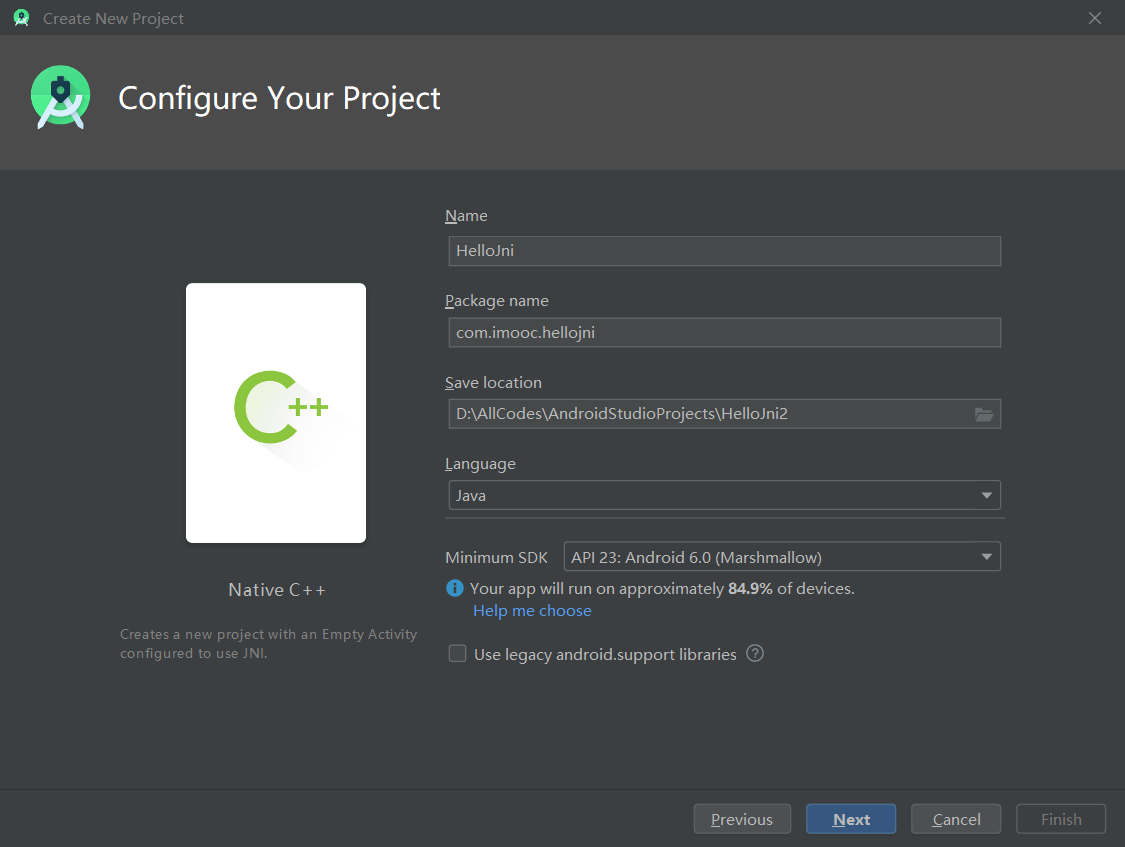This screenshot has height=847, width=1125.
Task: Click the Name label above HelloJni
Action: (x=466, y=216)
